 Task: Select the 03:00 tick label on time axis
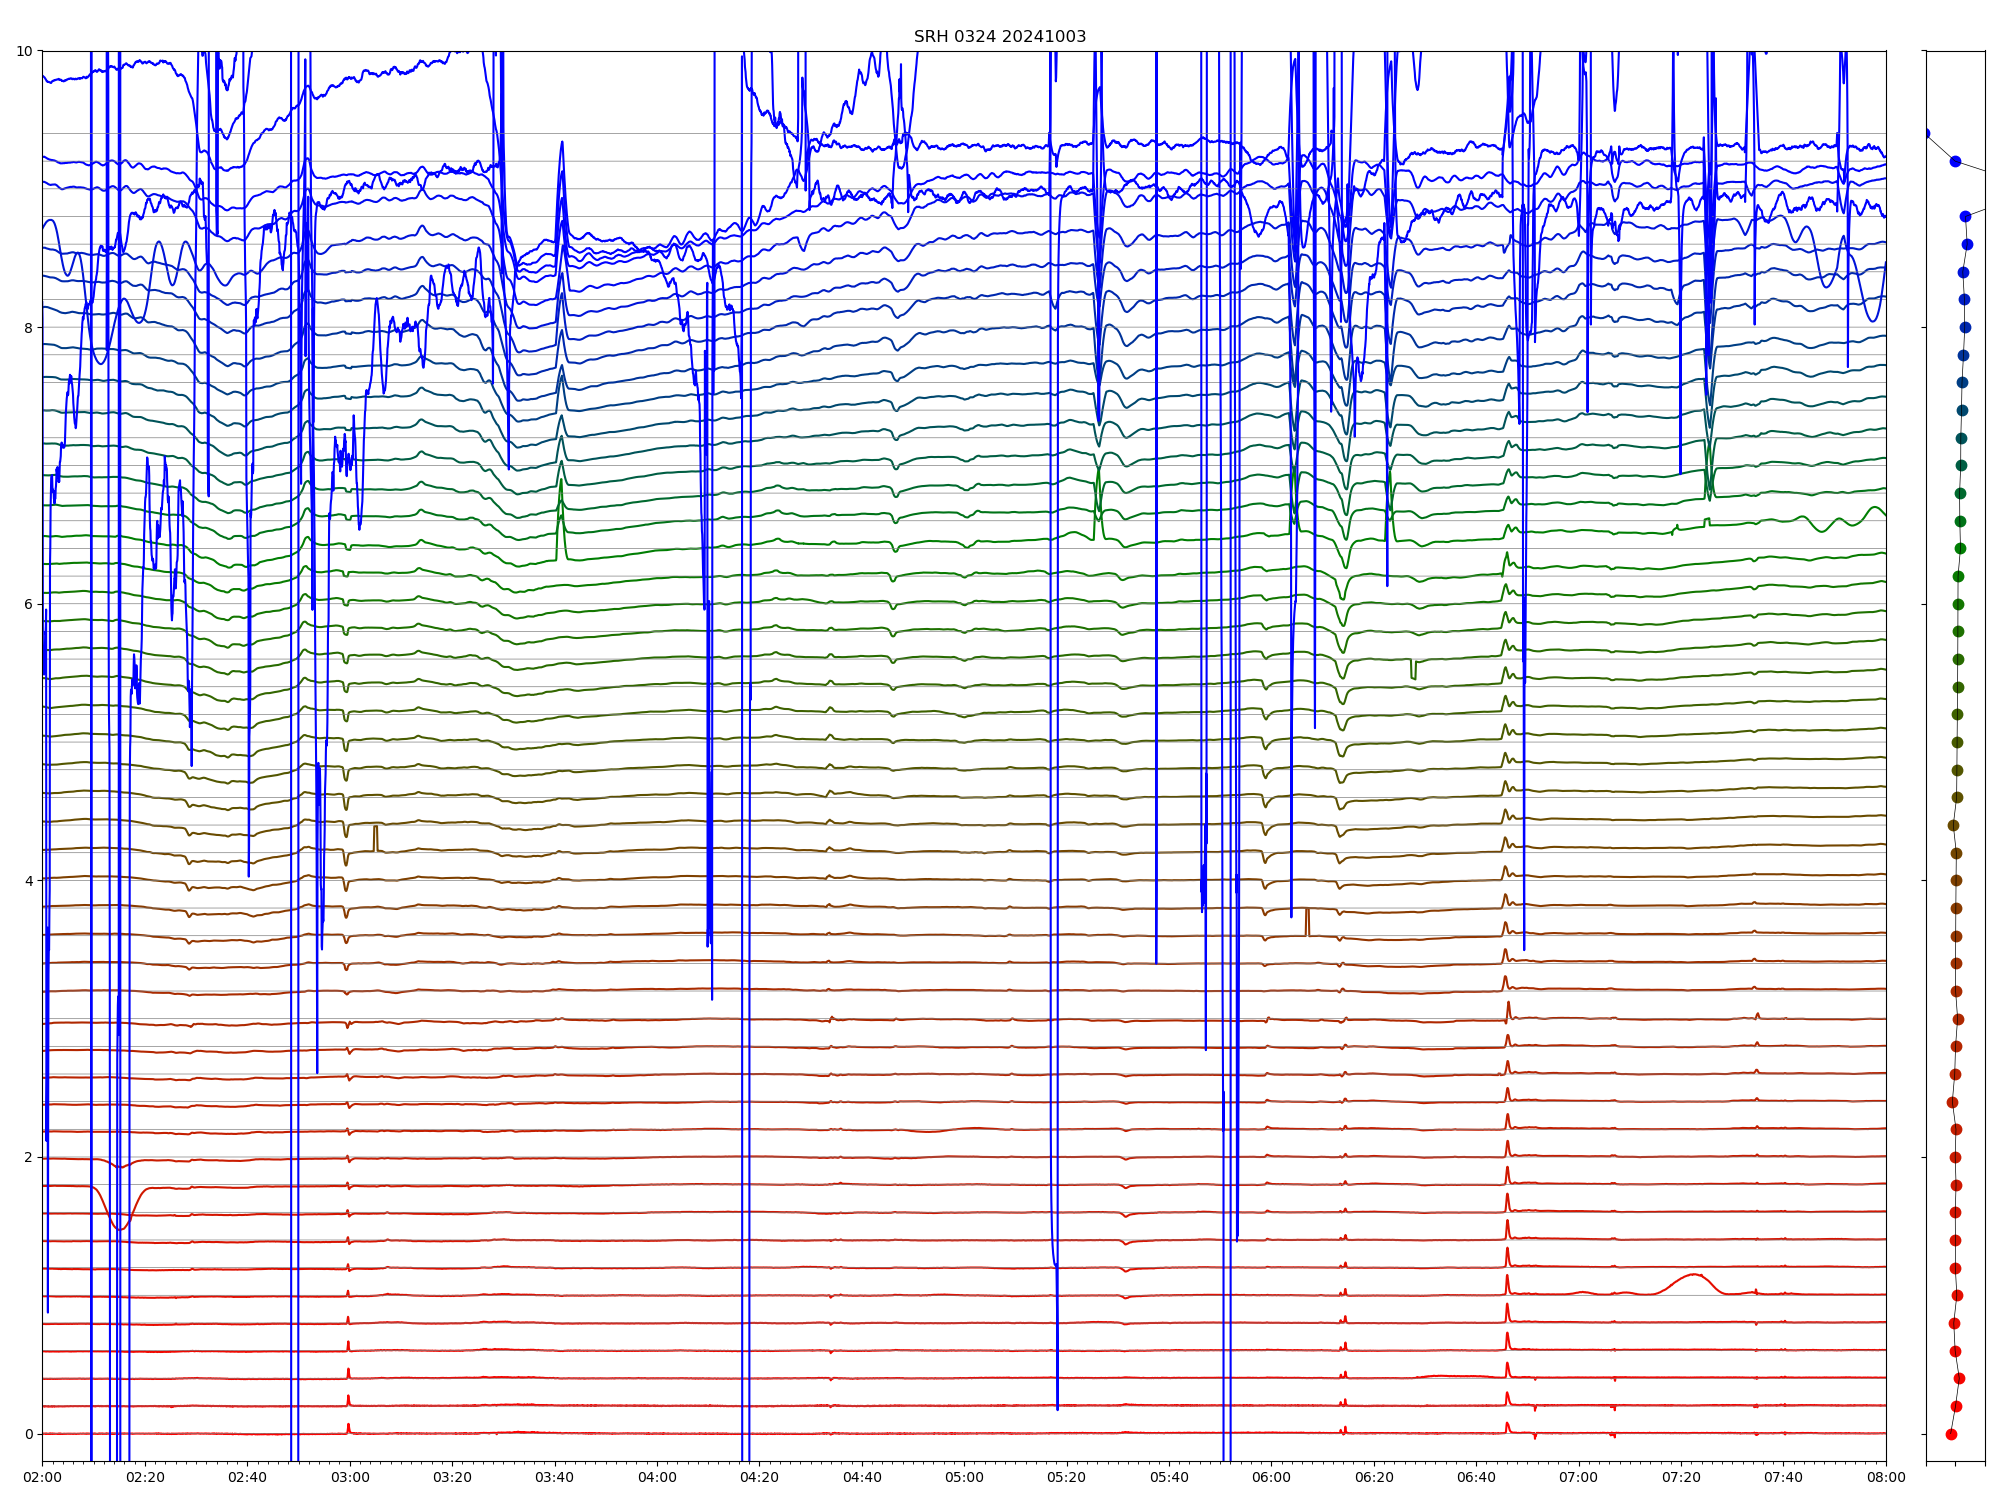tap(349, 1477)
